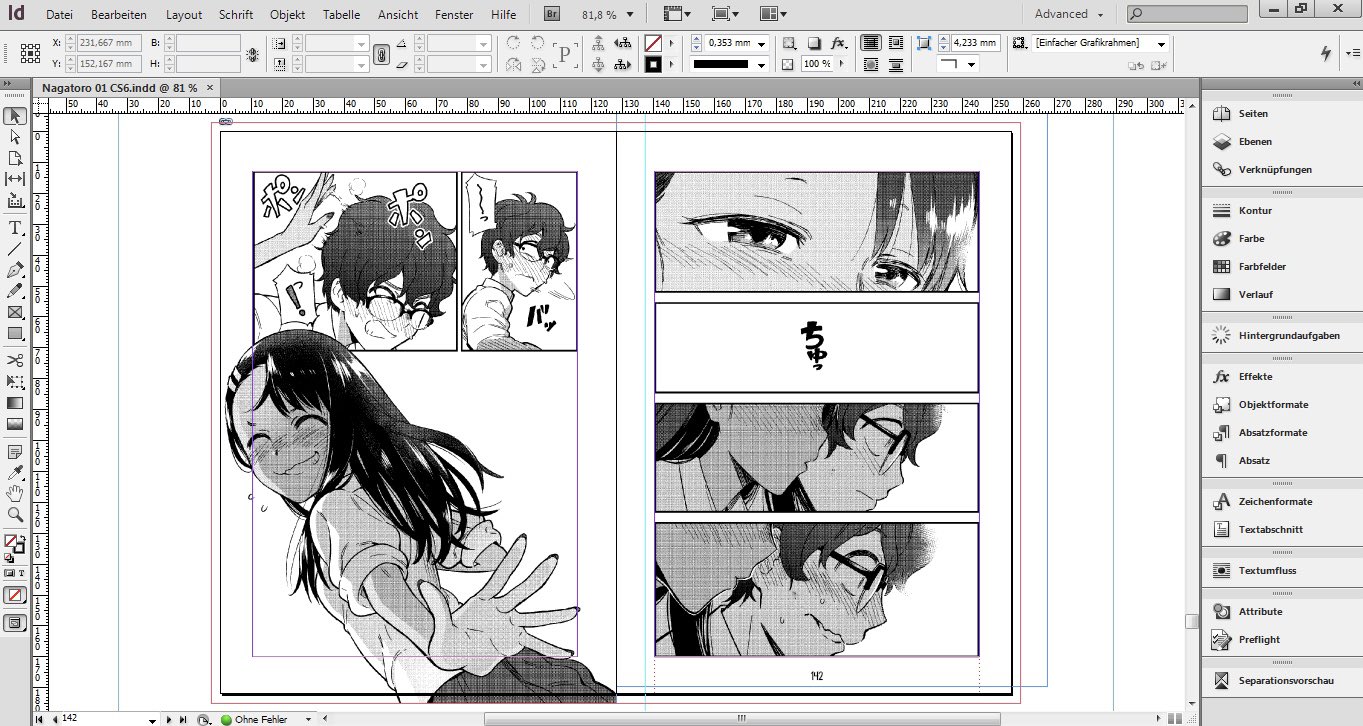Click the drop shadow icon
Screen dimensions: 1363x726
[x=814, y=43]
